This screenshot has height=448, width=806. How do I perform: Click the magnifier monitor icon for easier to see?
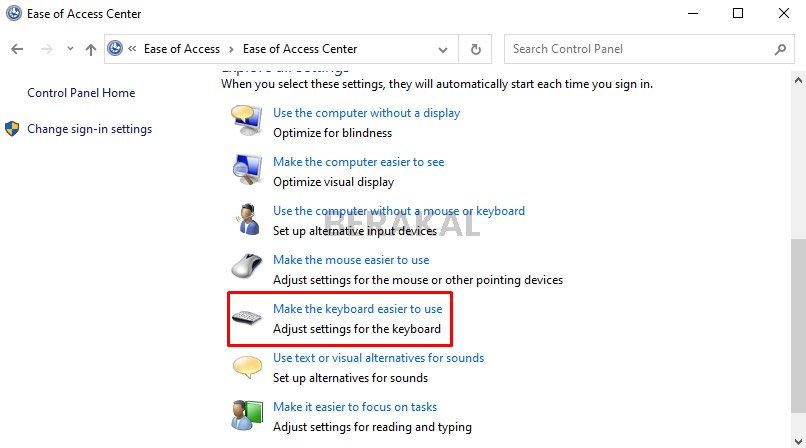point(247,169)
